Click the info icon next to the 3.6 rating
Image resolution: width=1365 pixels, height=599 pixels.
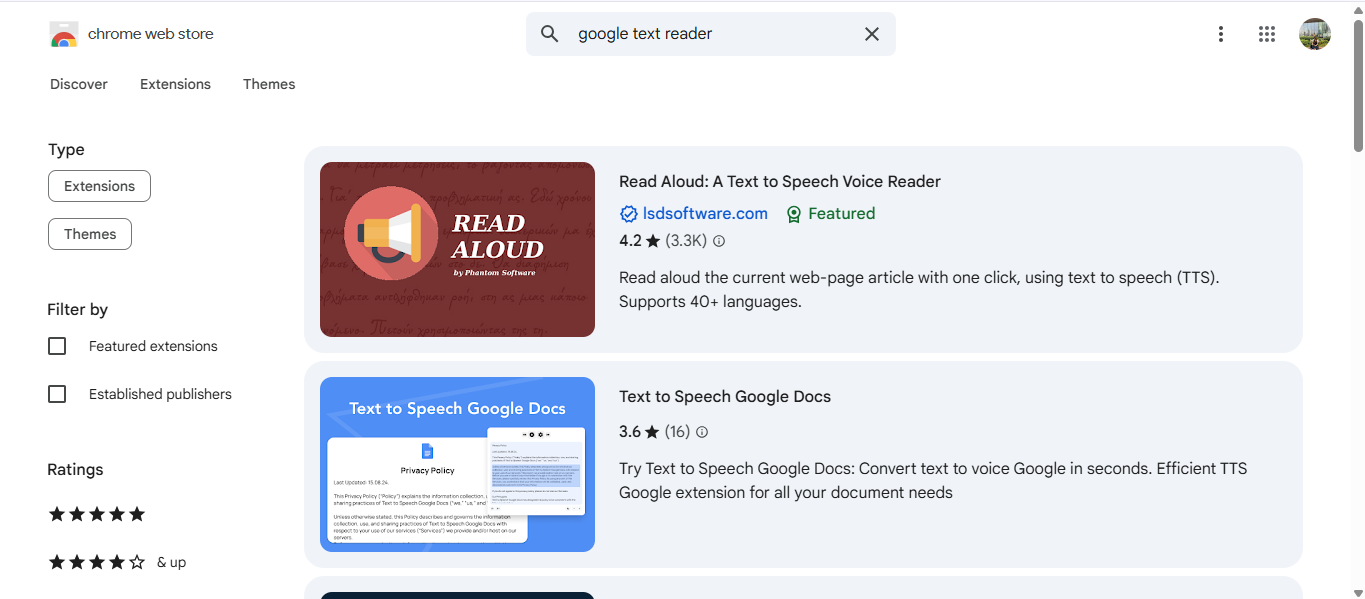click(x=701, y=431)
